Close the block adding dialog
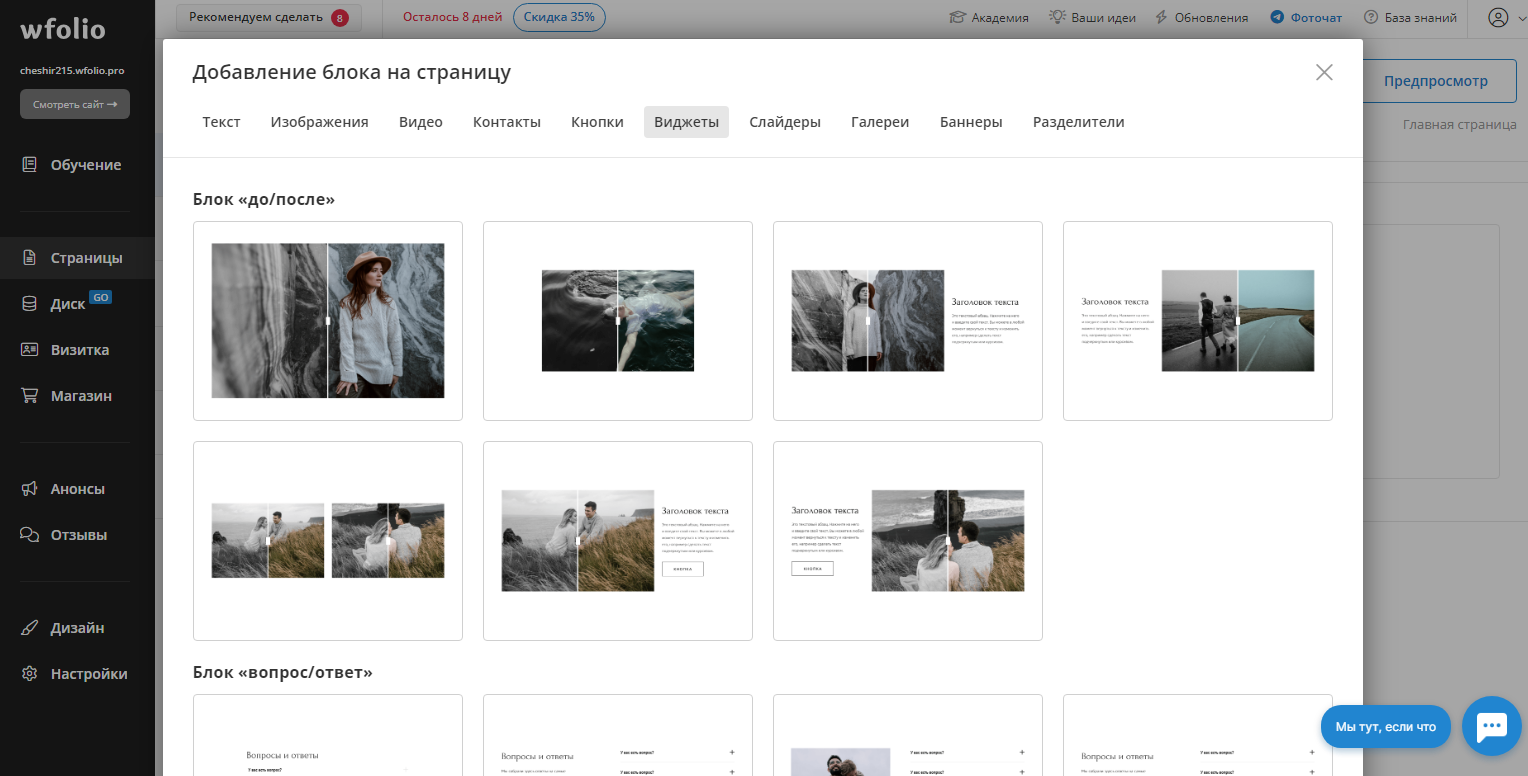 [x=1324, y=72]
